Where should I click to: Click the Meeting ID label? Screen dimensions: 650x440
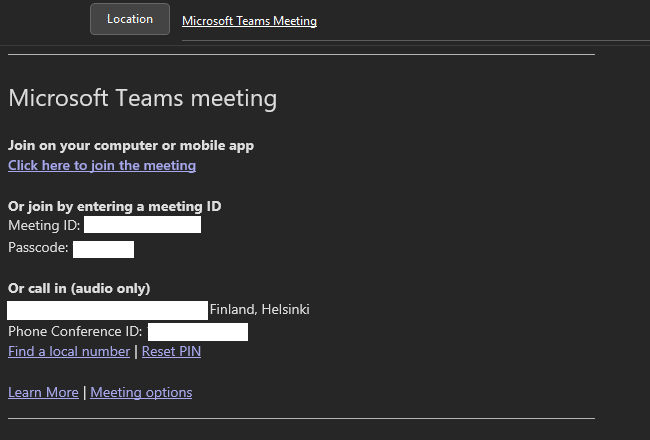(44, 226)
